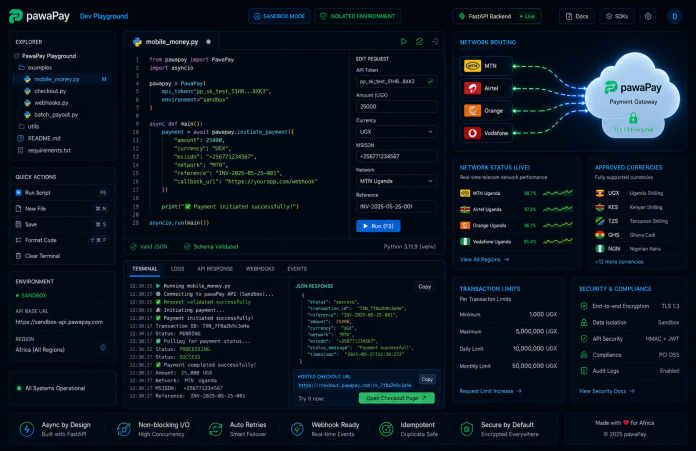Collapse the examples folder
The width and height of the screenshot is (696, 451).
(x=35, y=67)
